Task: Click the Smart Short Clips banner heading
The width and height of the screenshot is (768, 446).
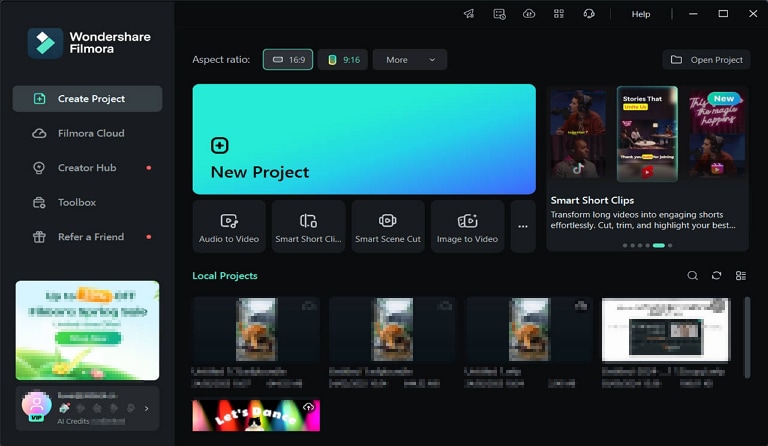Action: coord(592,200)
